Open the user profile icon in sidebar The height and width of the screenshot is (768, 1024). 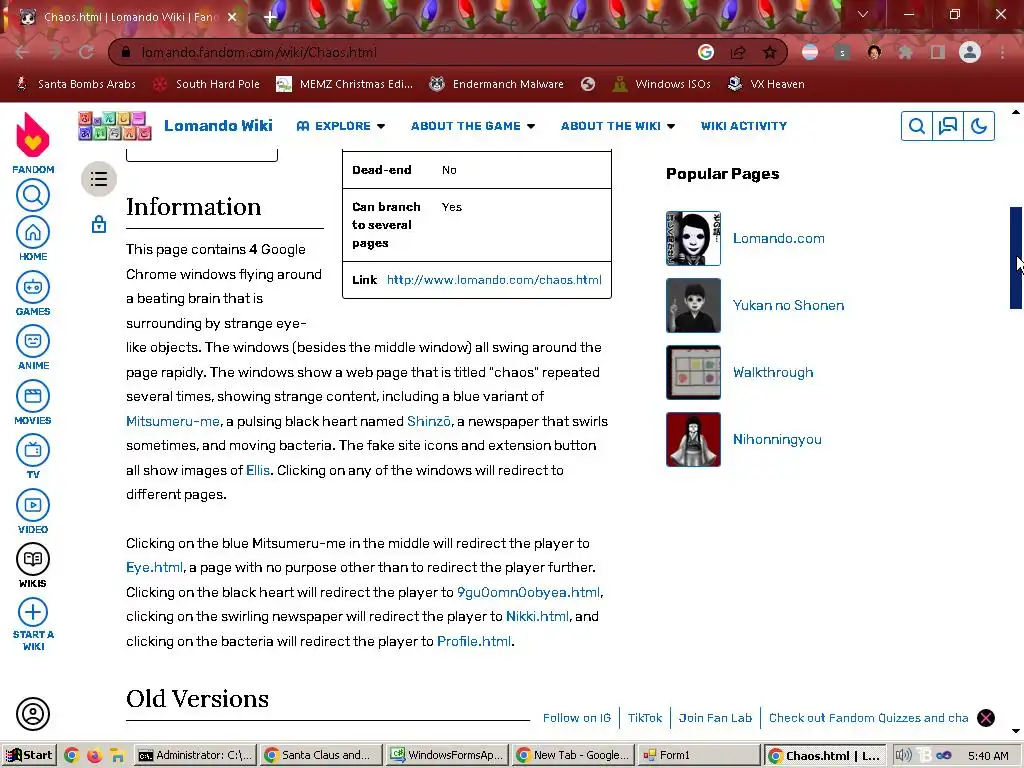click(x=33, y=714)
